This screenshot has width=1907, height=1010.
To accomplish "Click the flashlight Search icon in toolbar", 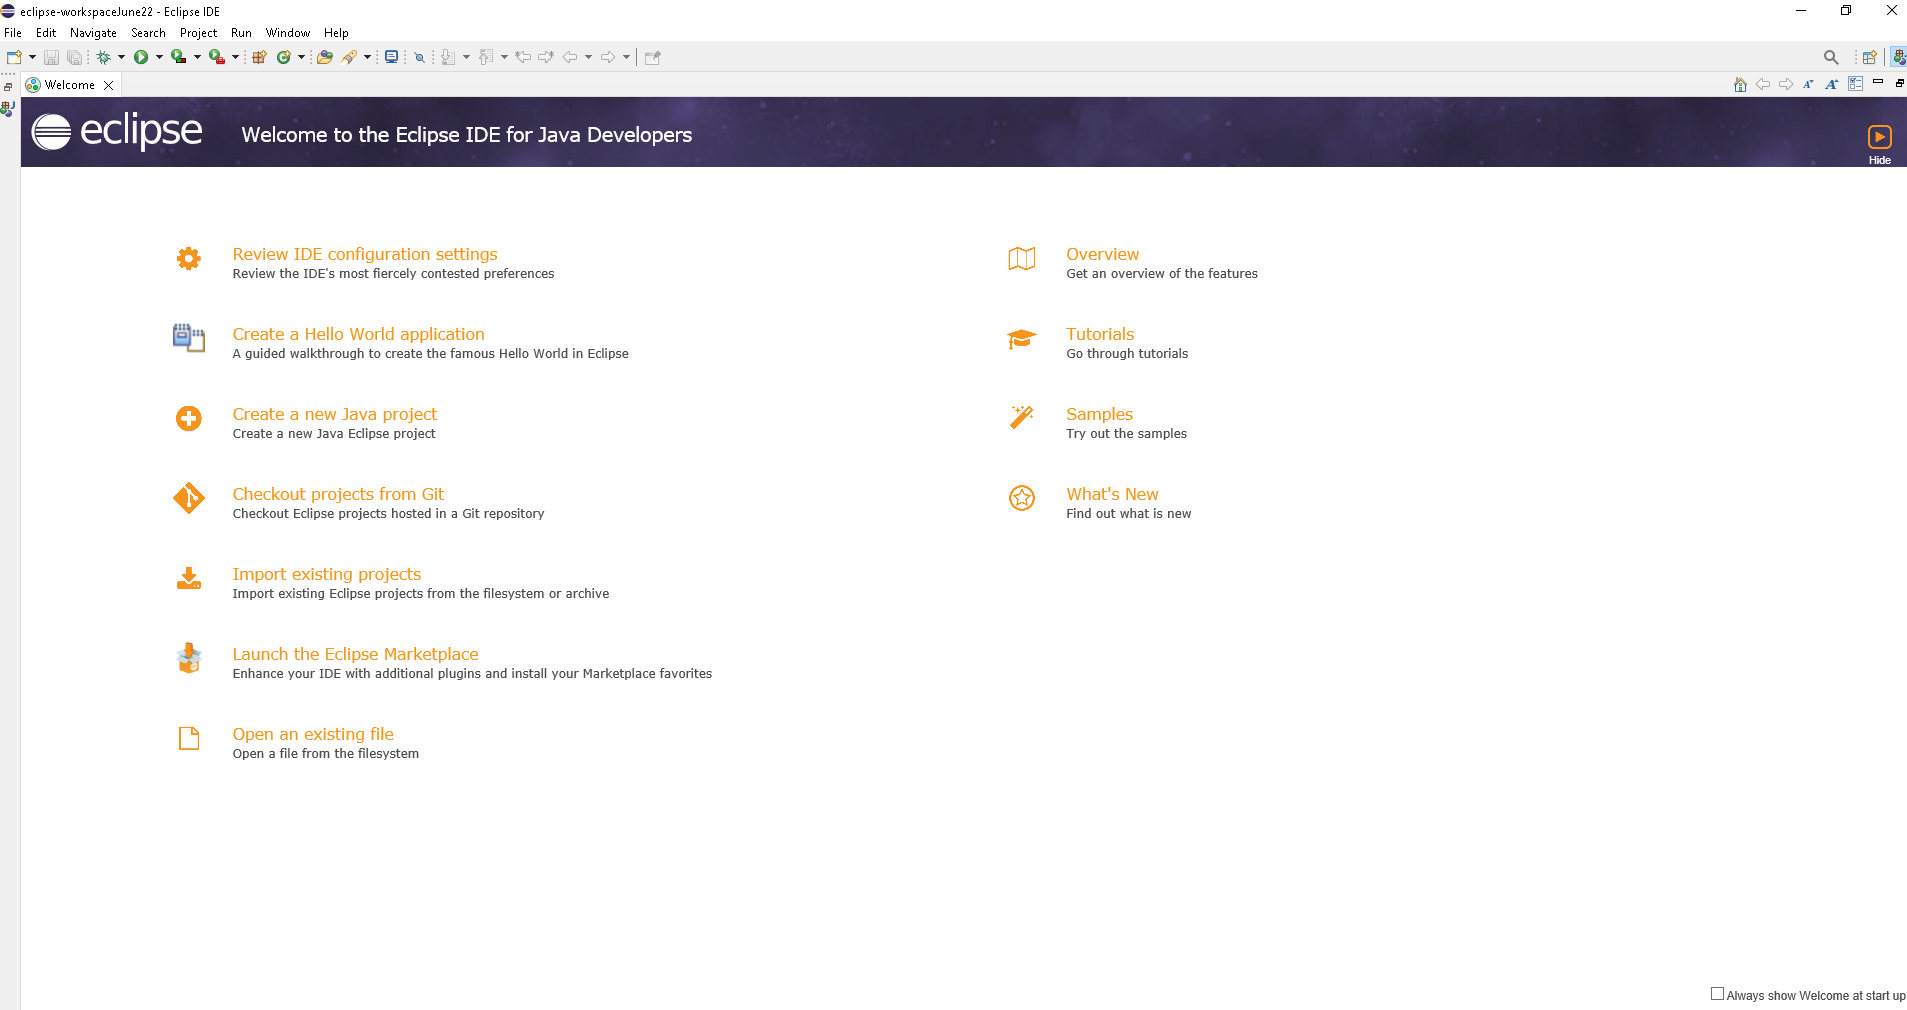I will tap(349, 57).
